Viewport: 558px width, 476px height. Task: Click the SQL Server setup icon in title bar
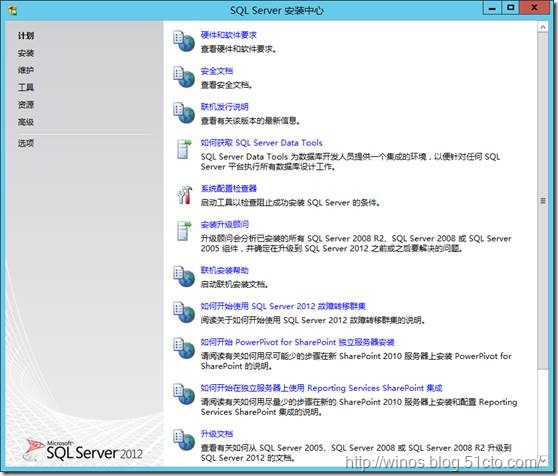[x=13, y=10]
